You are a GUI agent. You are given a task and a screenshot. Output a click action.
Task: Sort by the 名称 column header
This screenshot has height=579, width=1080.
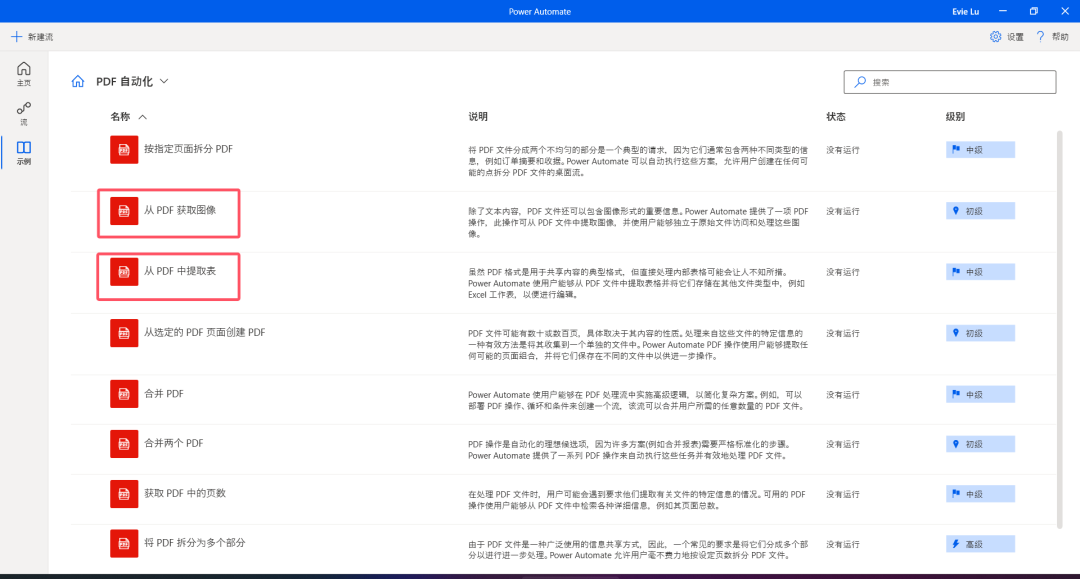click(x=121, y=117)
